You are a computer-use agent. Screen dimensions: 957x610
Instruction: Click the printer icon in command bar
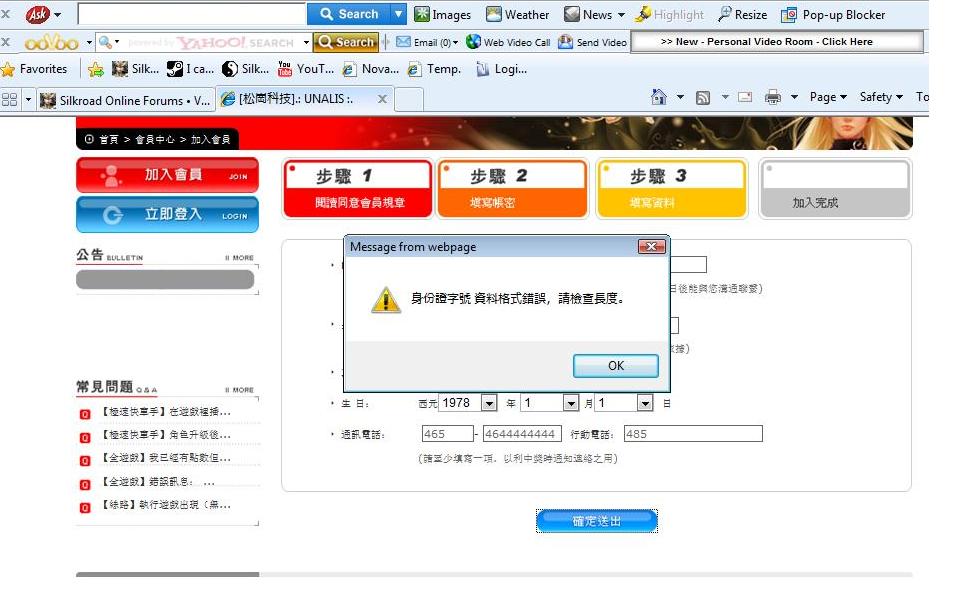(x=772, y=97)
